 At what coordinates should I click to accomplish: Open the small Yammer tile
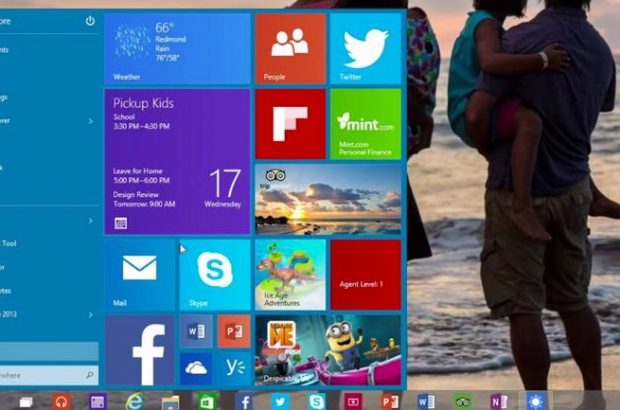coord(233,368)
